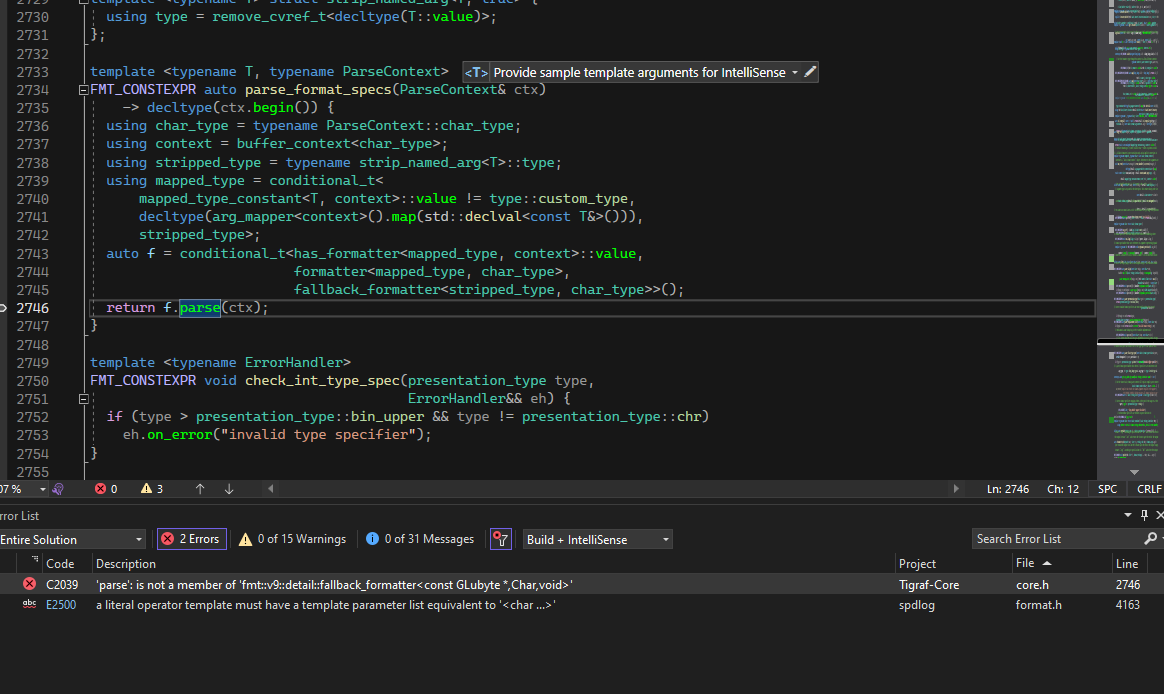1164x694 pixels.
Task: Click the up arrow to jump to previous issue
Action: 199,489
